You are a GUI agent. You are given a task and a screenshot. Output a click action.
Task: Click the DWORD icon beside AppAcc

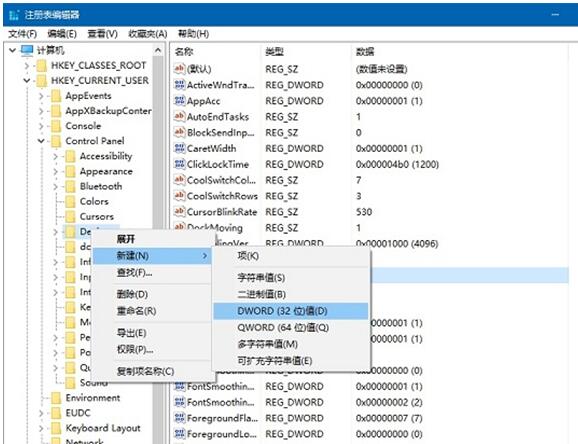[x=180, y=101]
